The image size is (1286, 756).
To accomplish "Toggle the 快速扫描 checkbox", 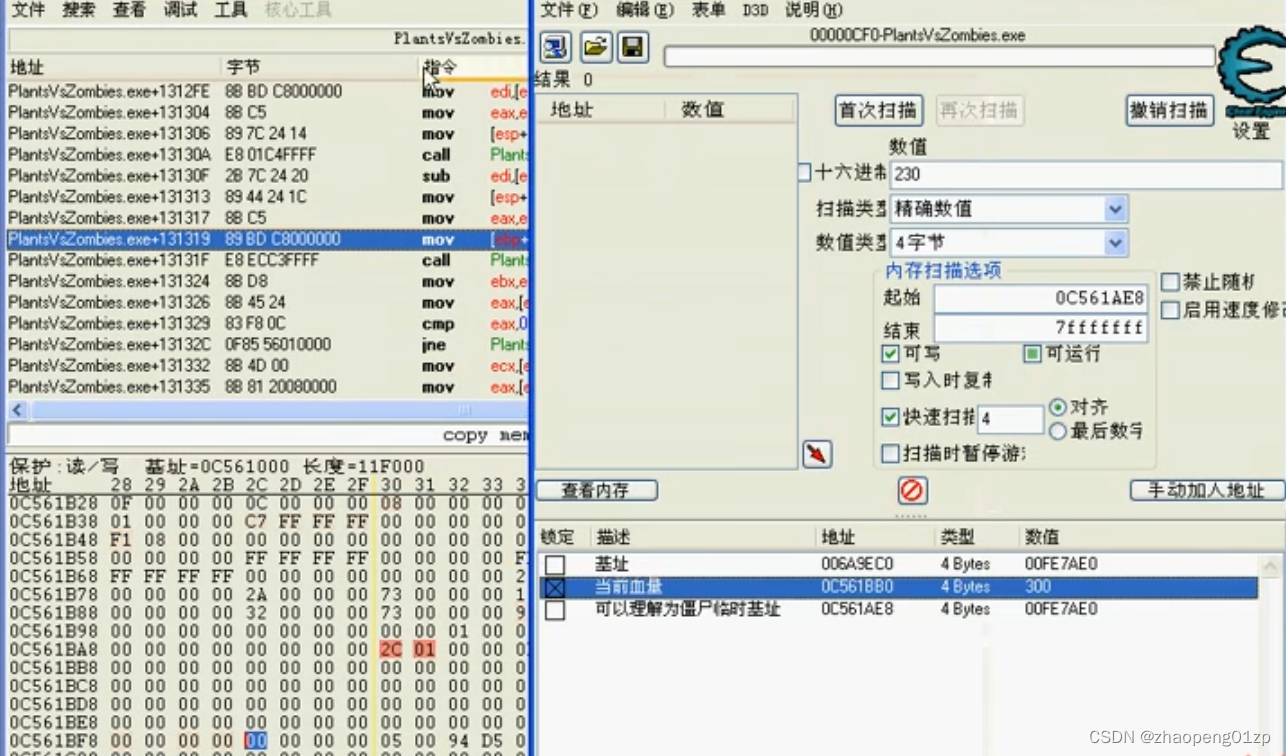I will coord(890,417).
